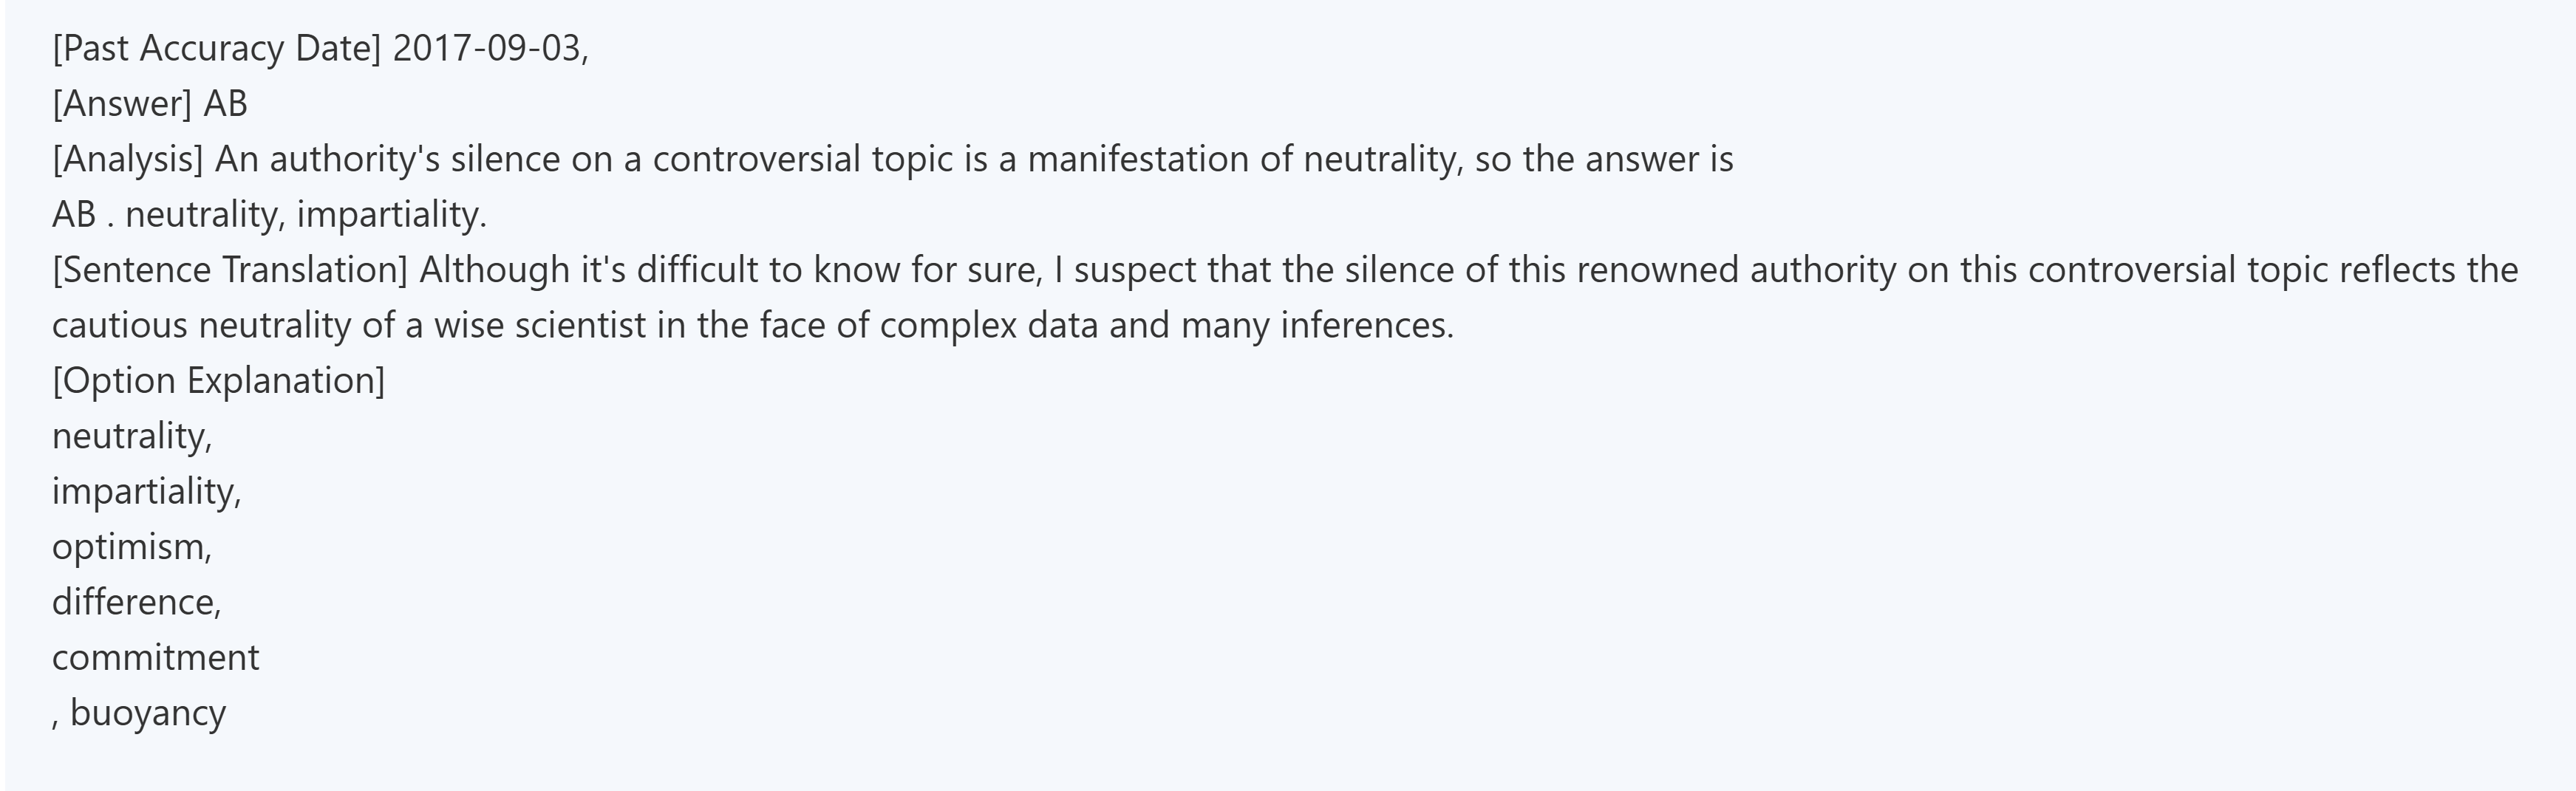Image resolution: width=2576 pixels, height=791 pixels.
Task: Select the "commitment" option
Action: tap(155, 657)
